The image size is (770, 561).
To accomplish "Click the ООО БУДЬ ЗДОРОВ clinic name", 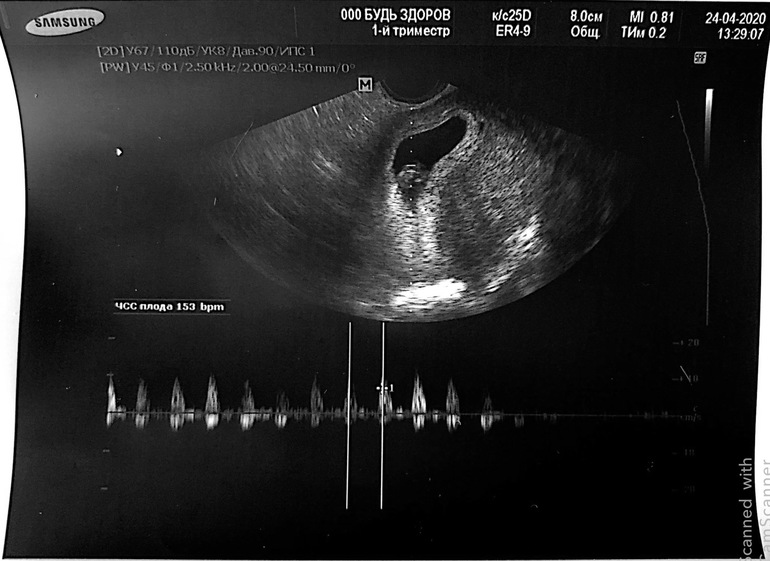I will click(x=395, y=16).
